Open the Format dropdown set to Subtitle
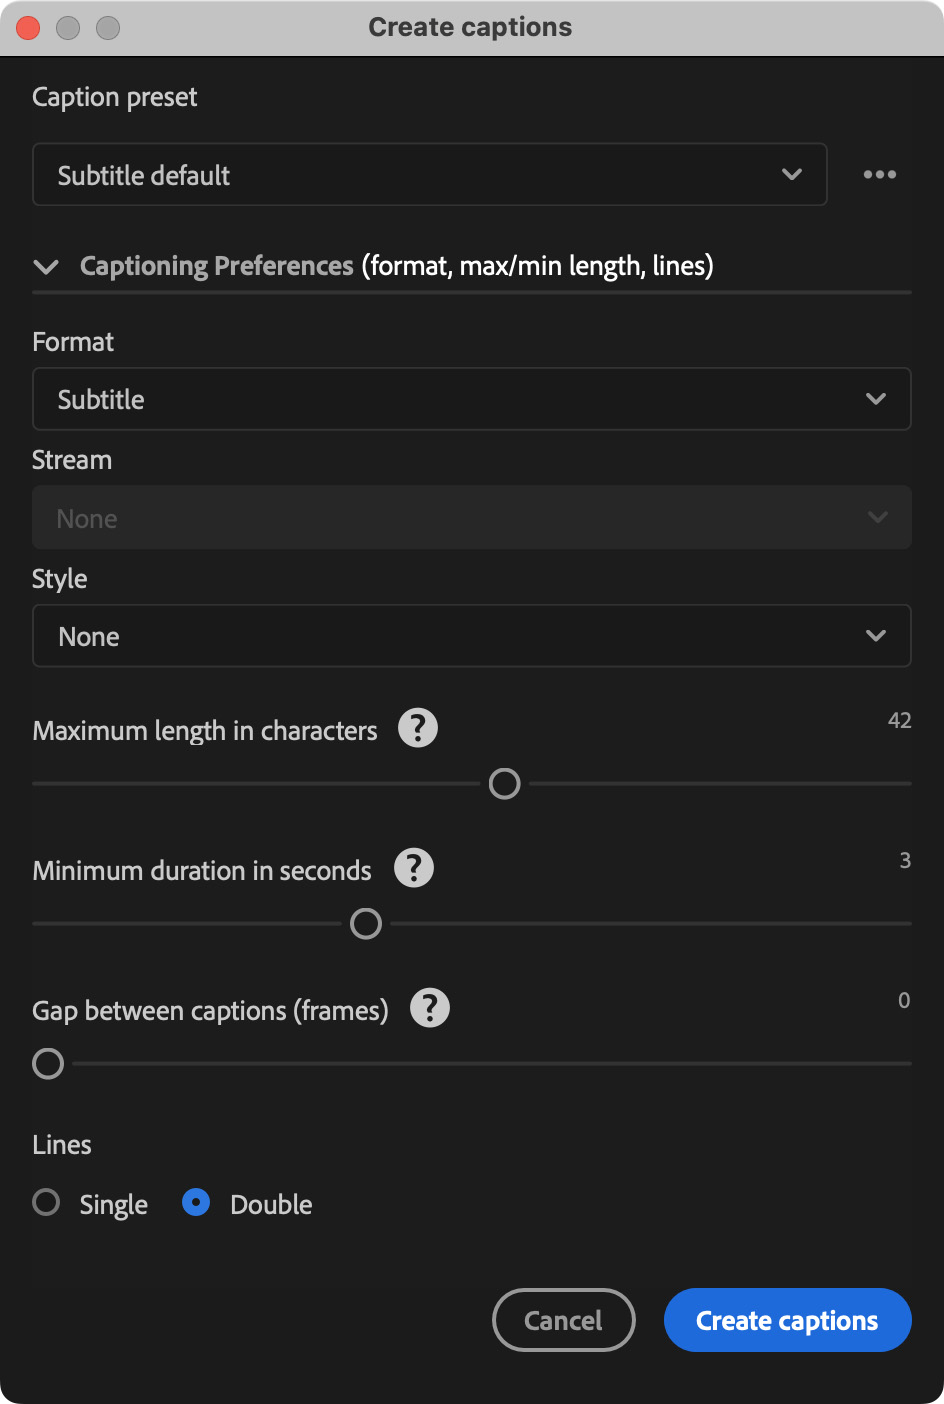 472,399
